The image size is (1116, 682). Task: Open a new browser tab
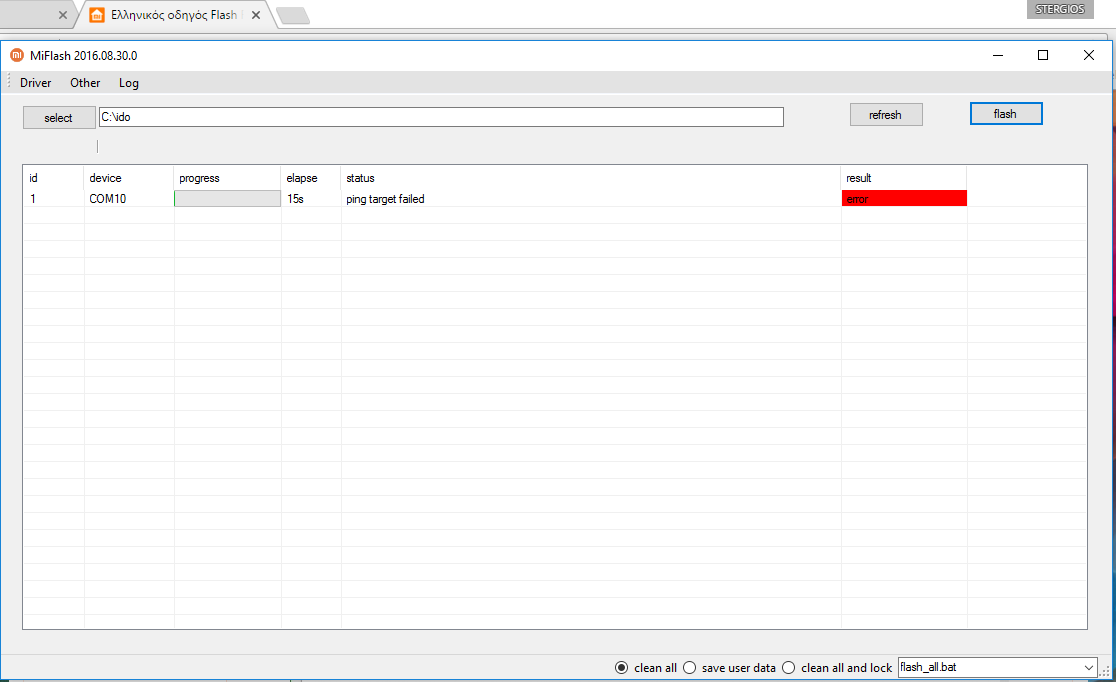pos(293,16)
